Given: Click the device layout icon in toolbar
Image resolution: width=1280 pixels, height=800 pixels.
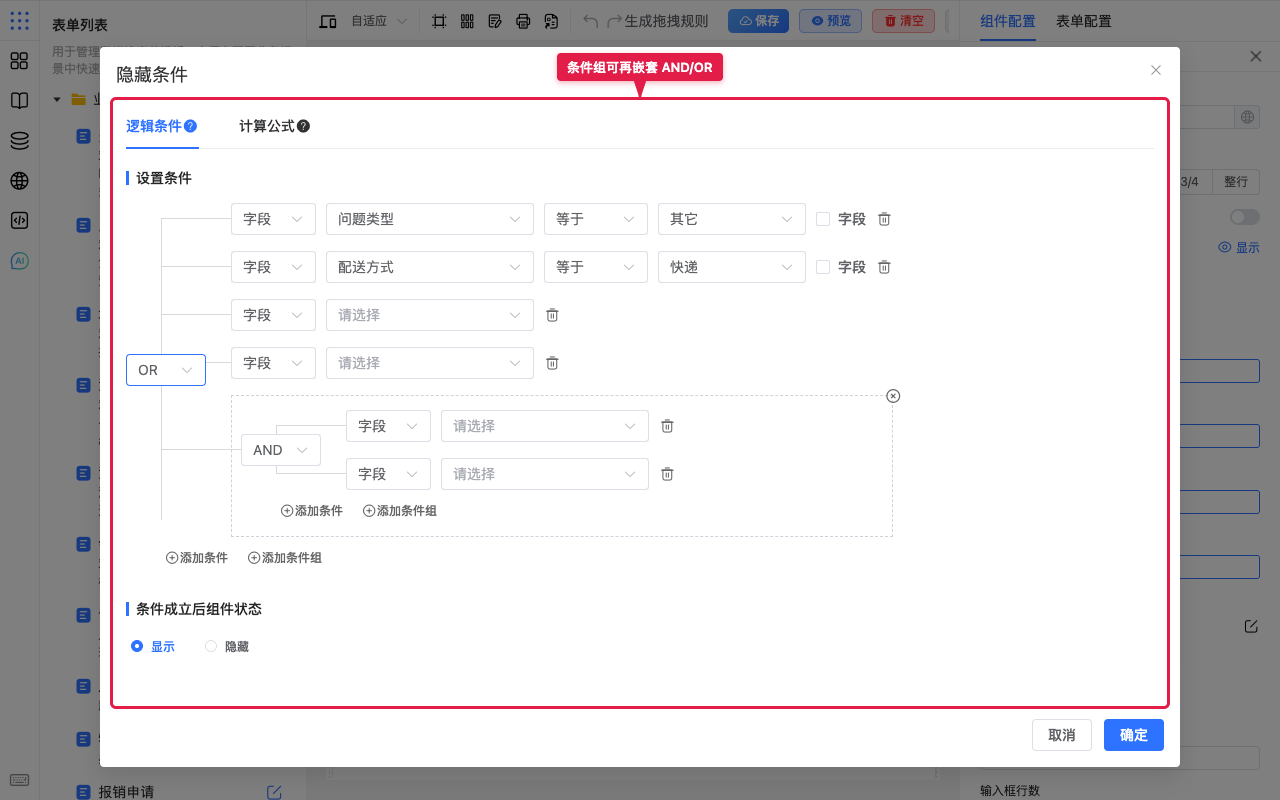Looking at the screenshot, I should coord(327,21).
